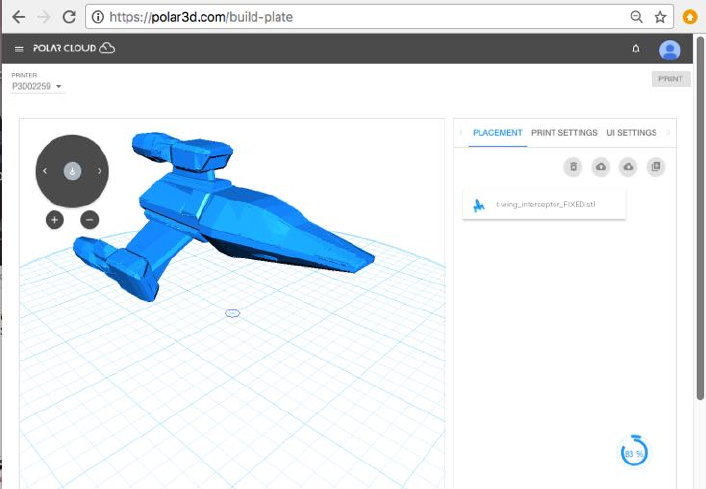706x489 pixels.
Task: Switch to the PRINT SETTINGS tab
Action: pos(564,133)
